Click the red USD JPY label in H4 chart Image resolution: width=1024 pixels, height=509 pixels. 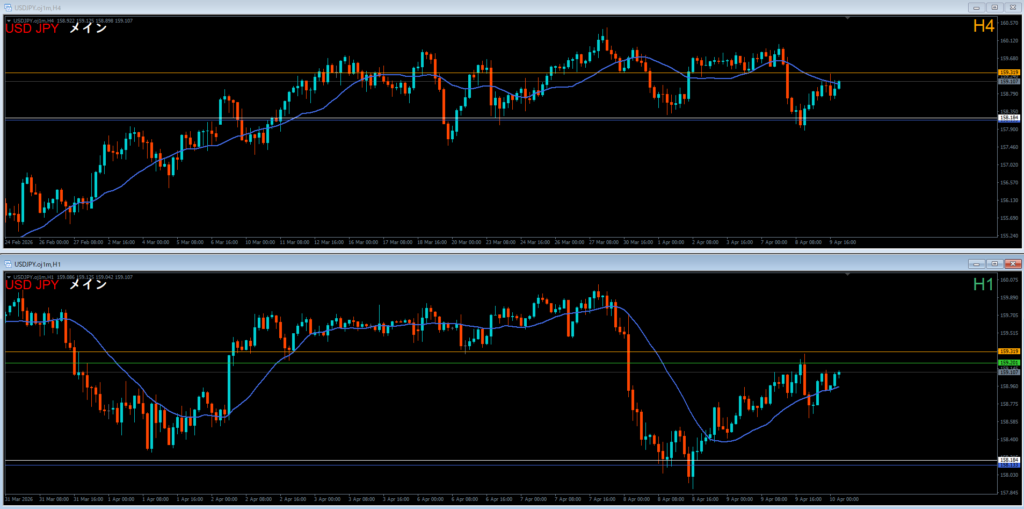[32, 28]
